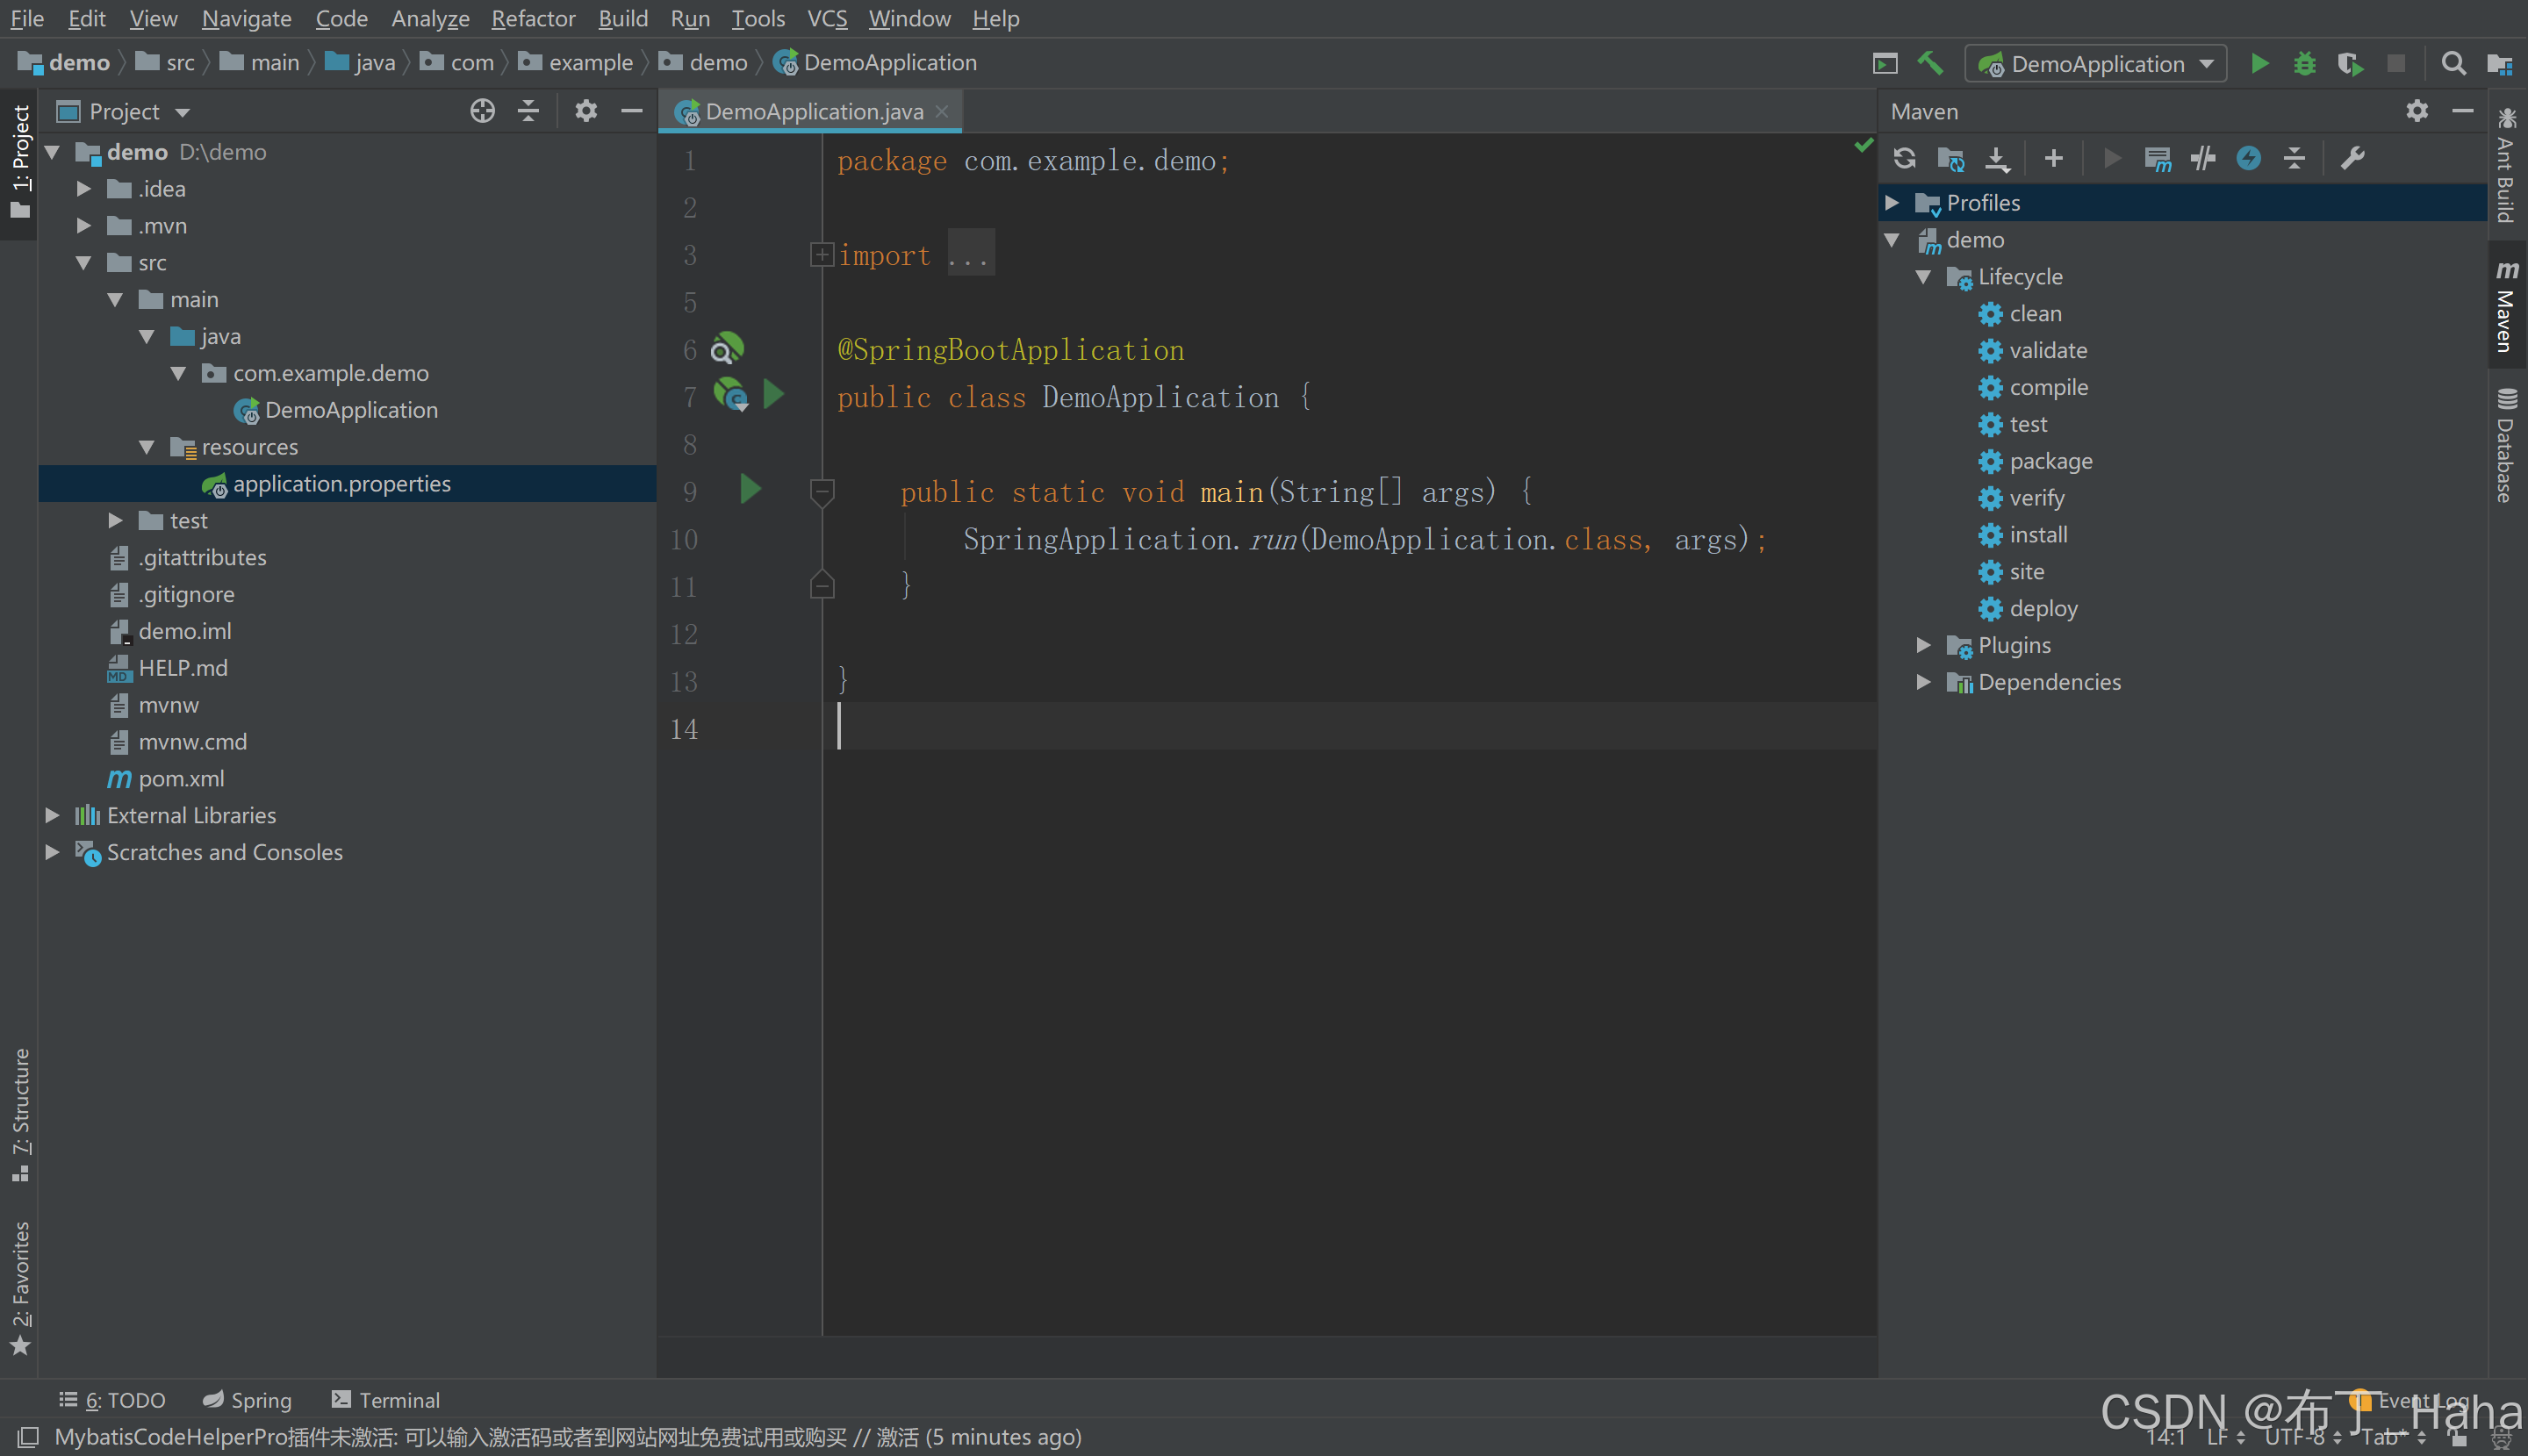This screenshot has height=1456, width=2528.
Task: Click locate file crosshair icon in Project panel
Action: coord(483,111)
